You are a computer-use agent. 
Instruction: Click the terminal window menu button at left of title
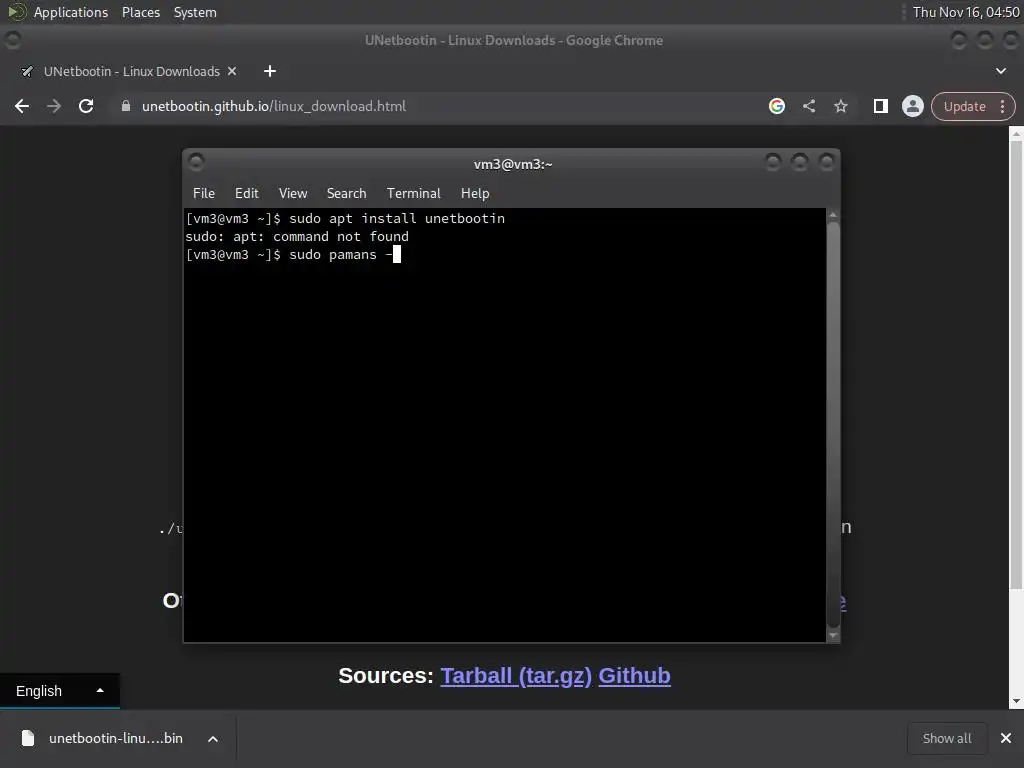196,161
